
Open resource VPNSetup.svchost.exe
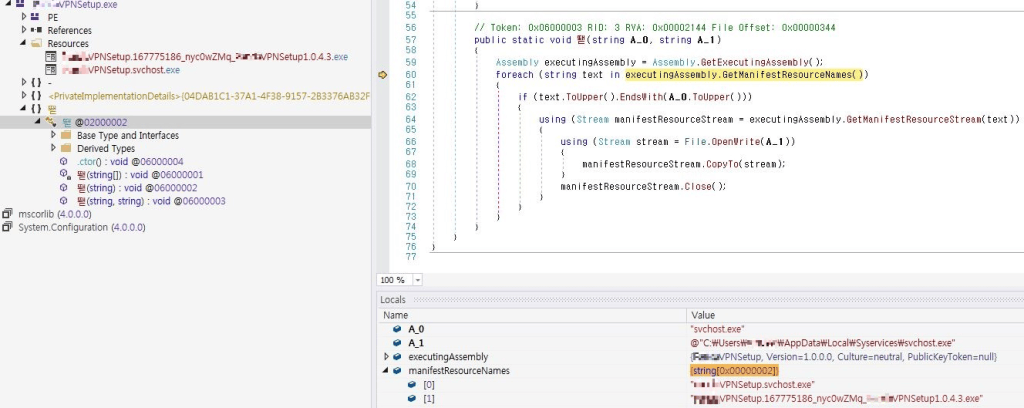(x=120, y=70)
